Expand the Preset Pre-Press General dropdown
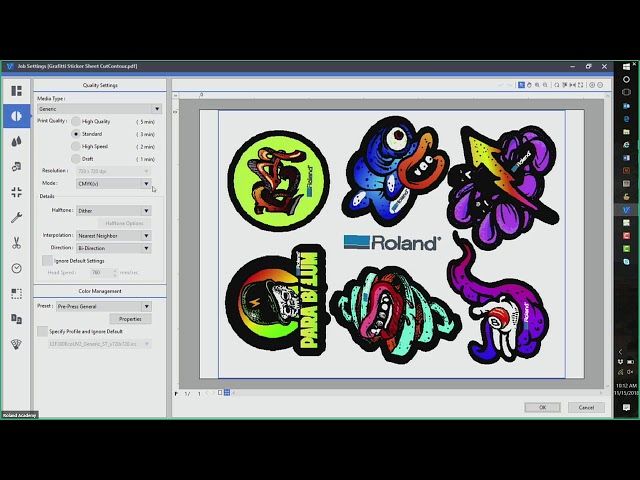The height and width of the screenshot is (480, 640). (104, 306)
